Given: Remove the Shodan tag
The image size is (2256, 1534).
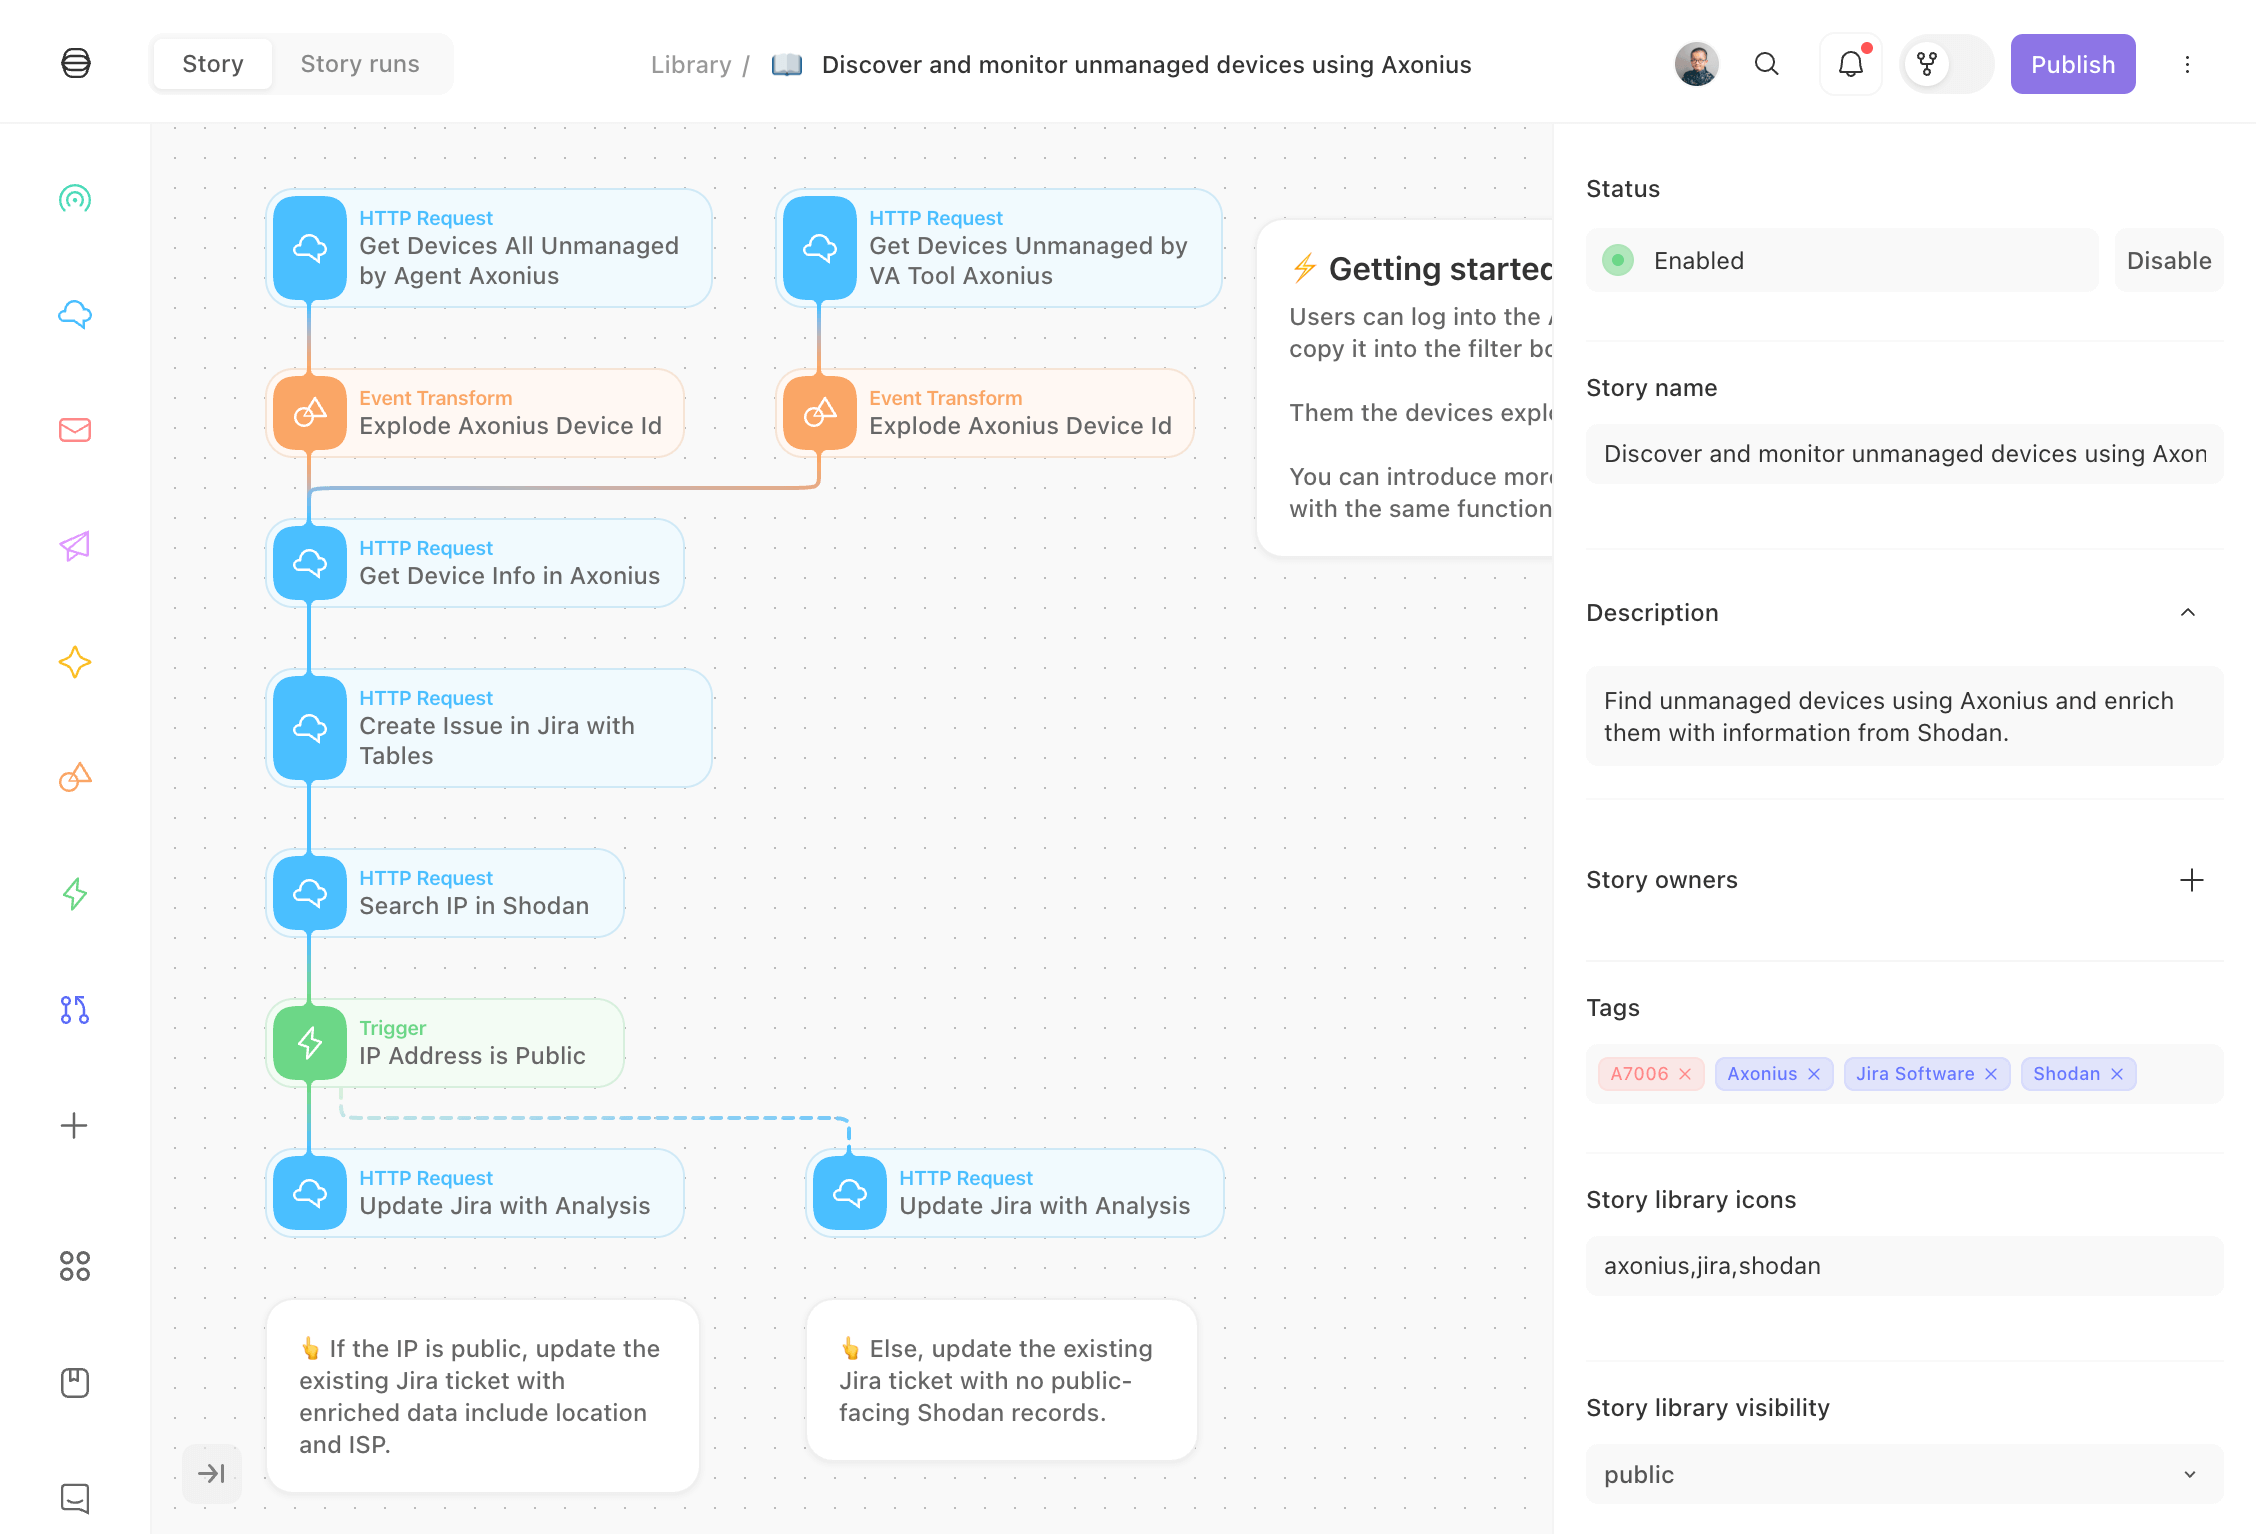Looking at the screenshot, I should click(x=2117, y=1074).
